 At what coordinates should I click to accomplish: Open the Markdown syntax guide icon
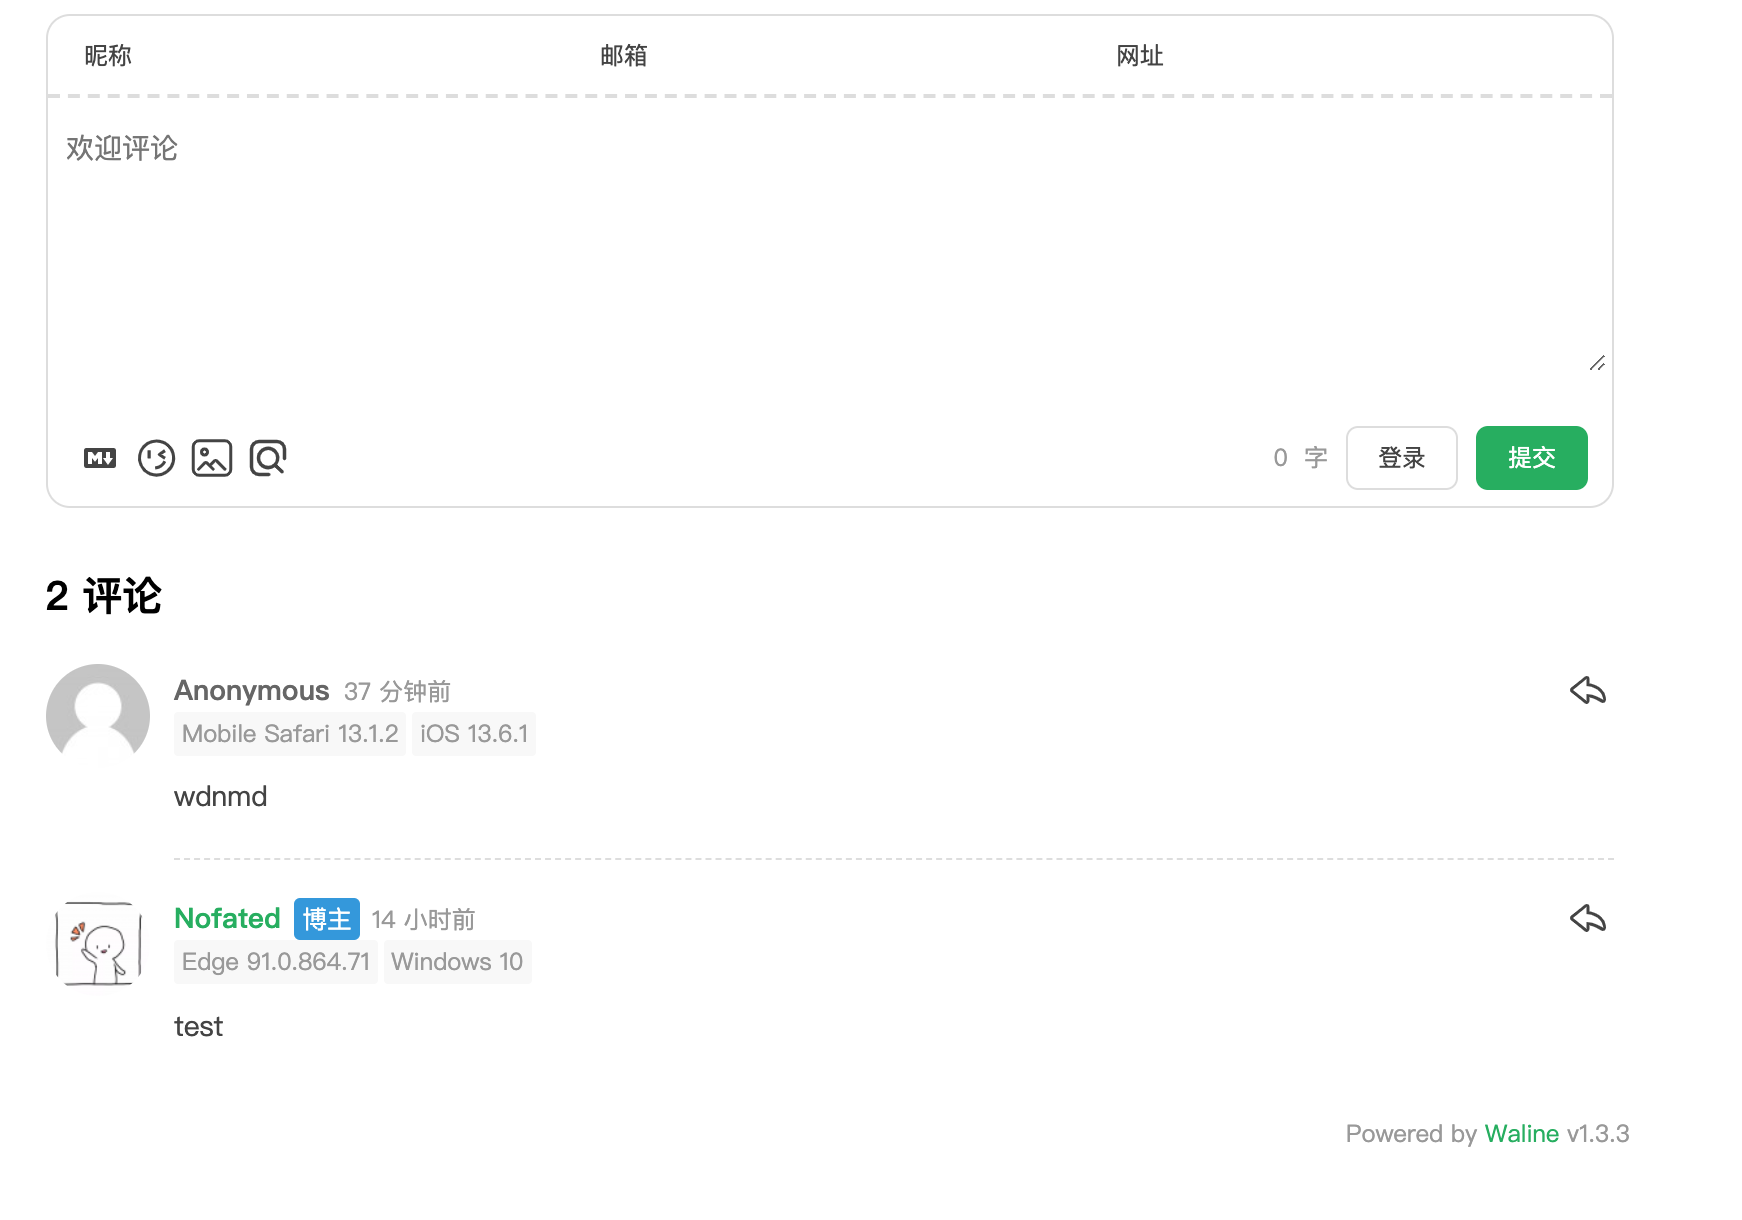point(99,457)
